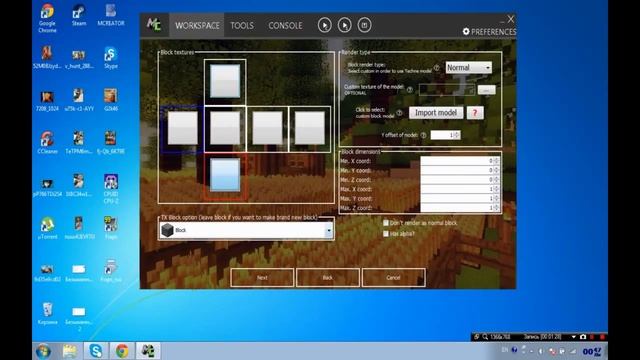Open File Explorer from the taskbar
Screen dimensions: 640x360
pos(70,351)
